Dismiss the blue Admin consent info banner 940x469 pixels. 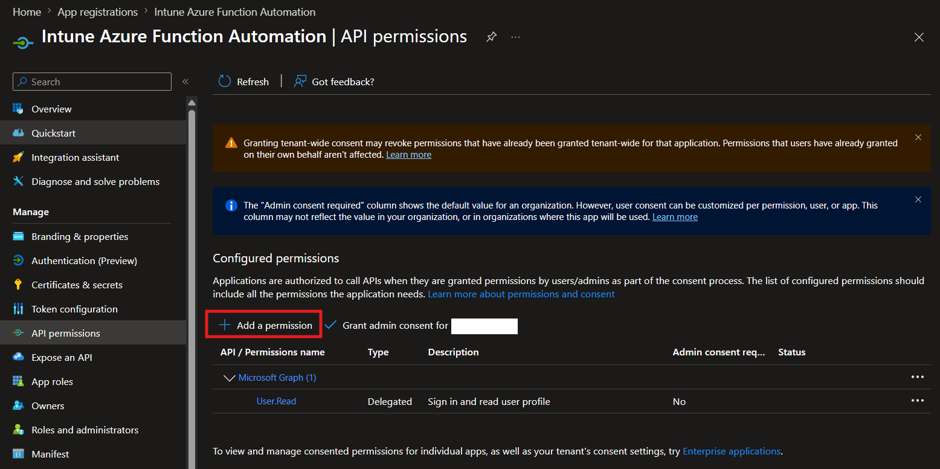point(918,200)
